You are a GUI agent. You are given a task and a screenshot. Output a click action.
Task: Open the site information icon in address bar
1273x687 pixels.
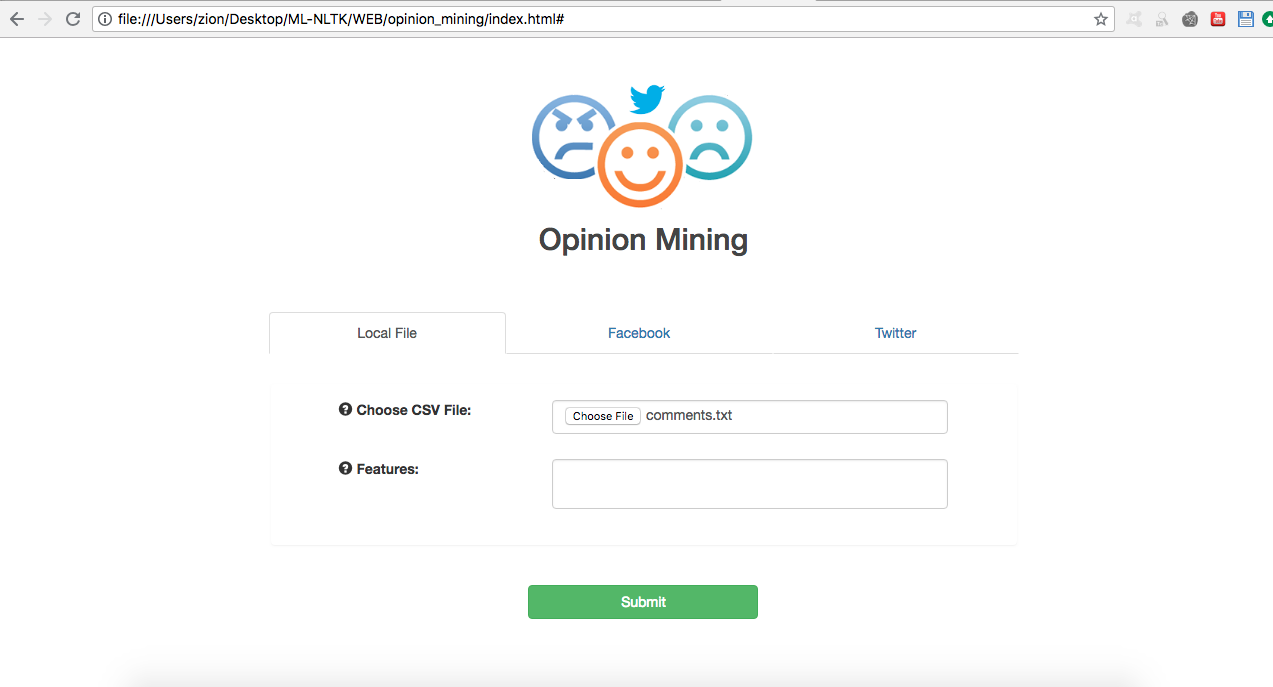tap(105, 19)
